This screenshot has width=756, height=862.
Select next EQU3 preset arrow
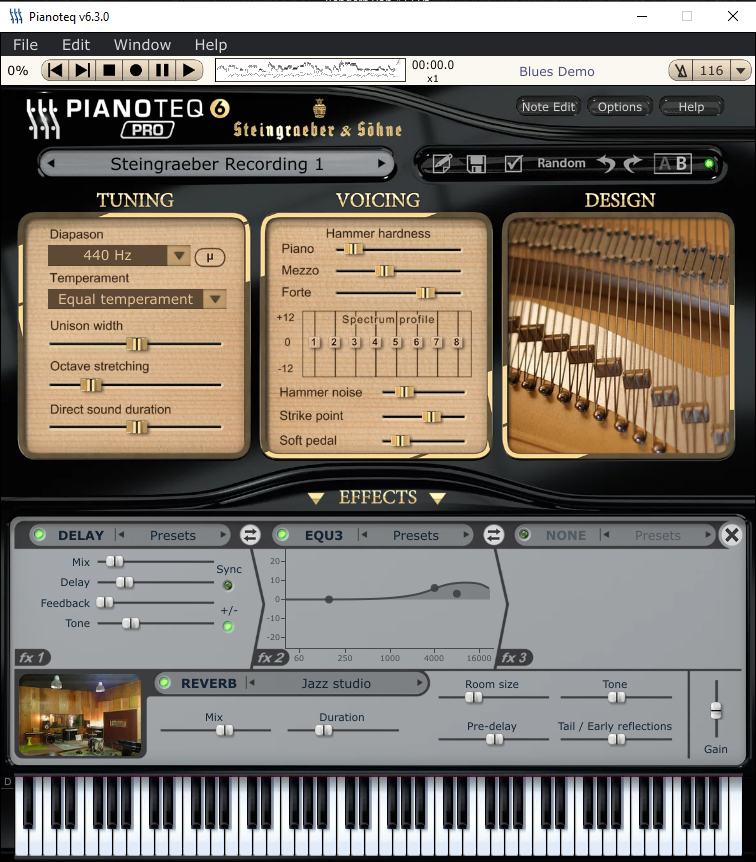466,535
